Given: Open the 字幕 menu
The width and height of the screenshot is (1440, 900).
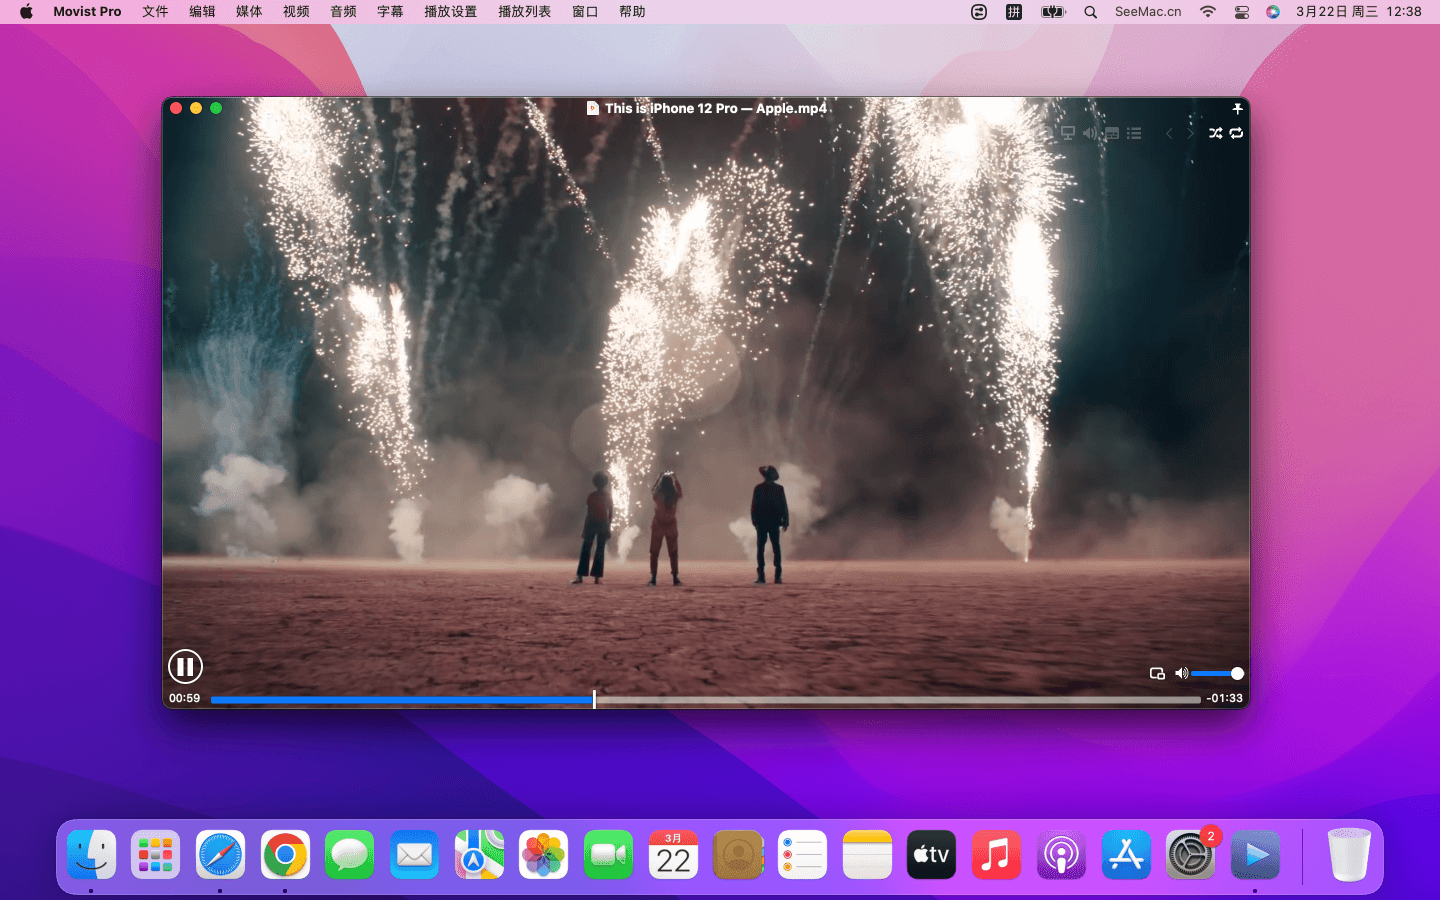Looking at the screenshot, I should pos(390,12).
